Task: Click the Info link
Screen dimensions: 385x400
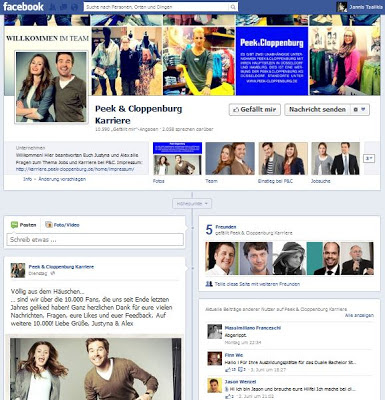Action: pyautogui.click(x=27, y=179)
